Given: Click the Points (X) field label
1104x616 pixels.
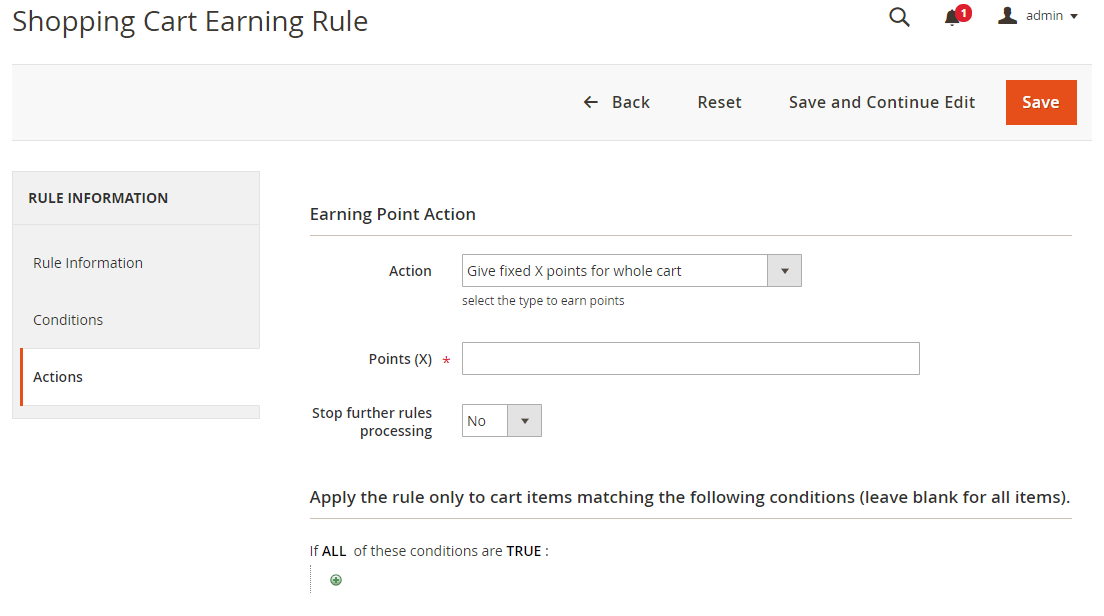Looking at the screenshot, I should [400, 359].
